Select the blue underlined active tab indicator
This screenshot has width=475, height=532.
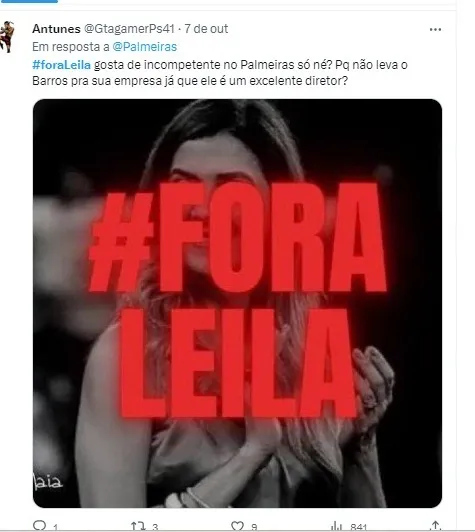pos(29,1)
